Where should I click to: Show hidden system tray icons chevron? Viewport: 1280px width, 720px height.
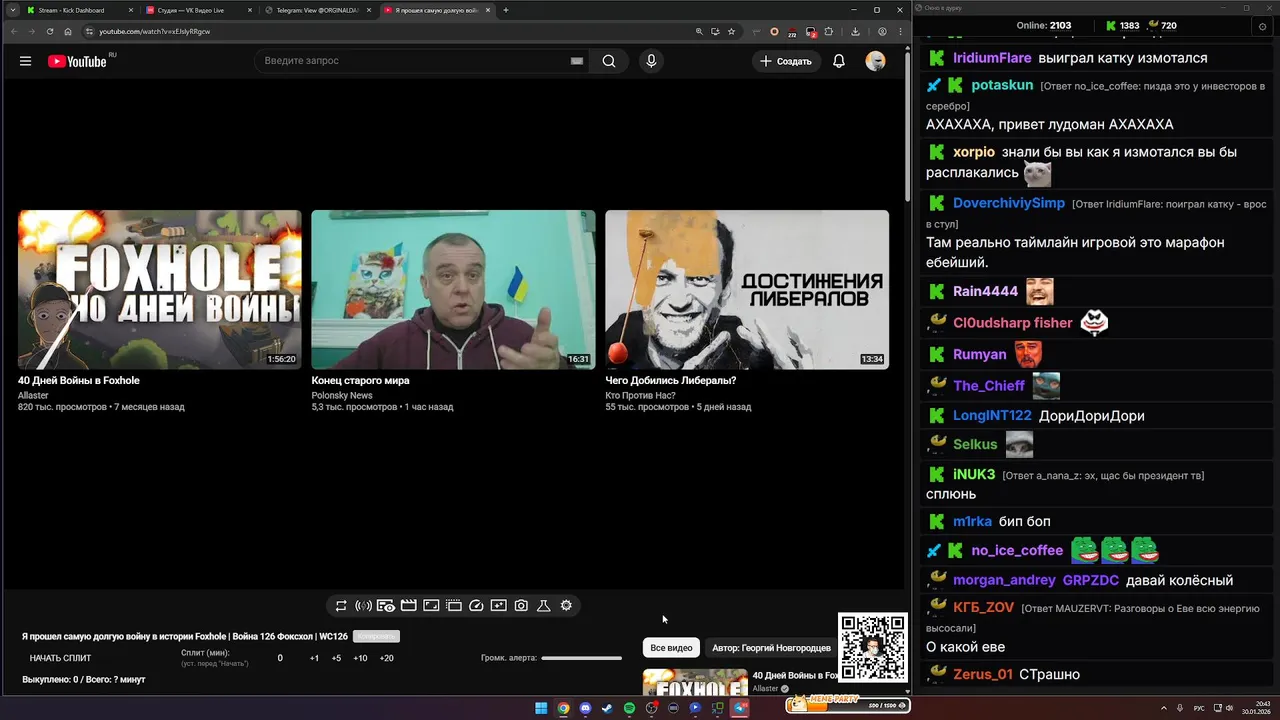coord(1164,708)
